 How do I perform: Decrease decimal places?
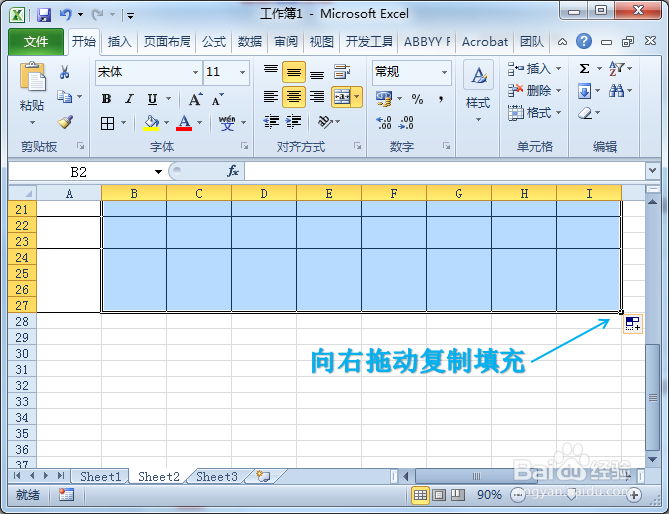click(x=406, y=123)
